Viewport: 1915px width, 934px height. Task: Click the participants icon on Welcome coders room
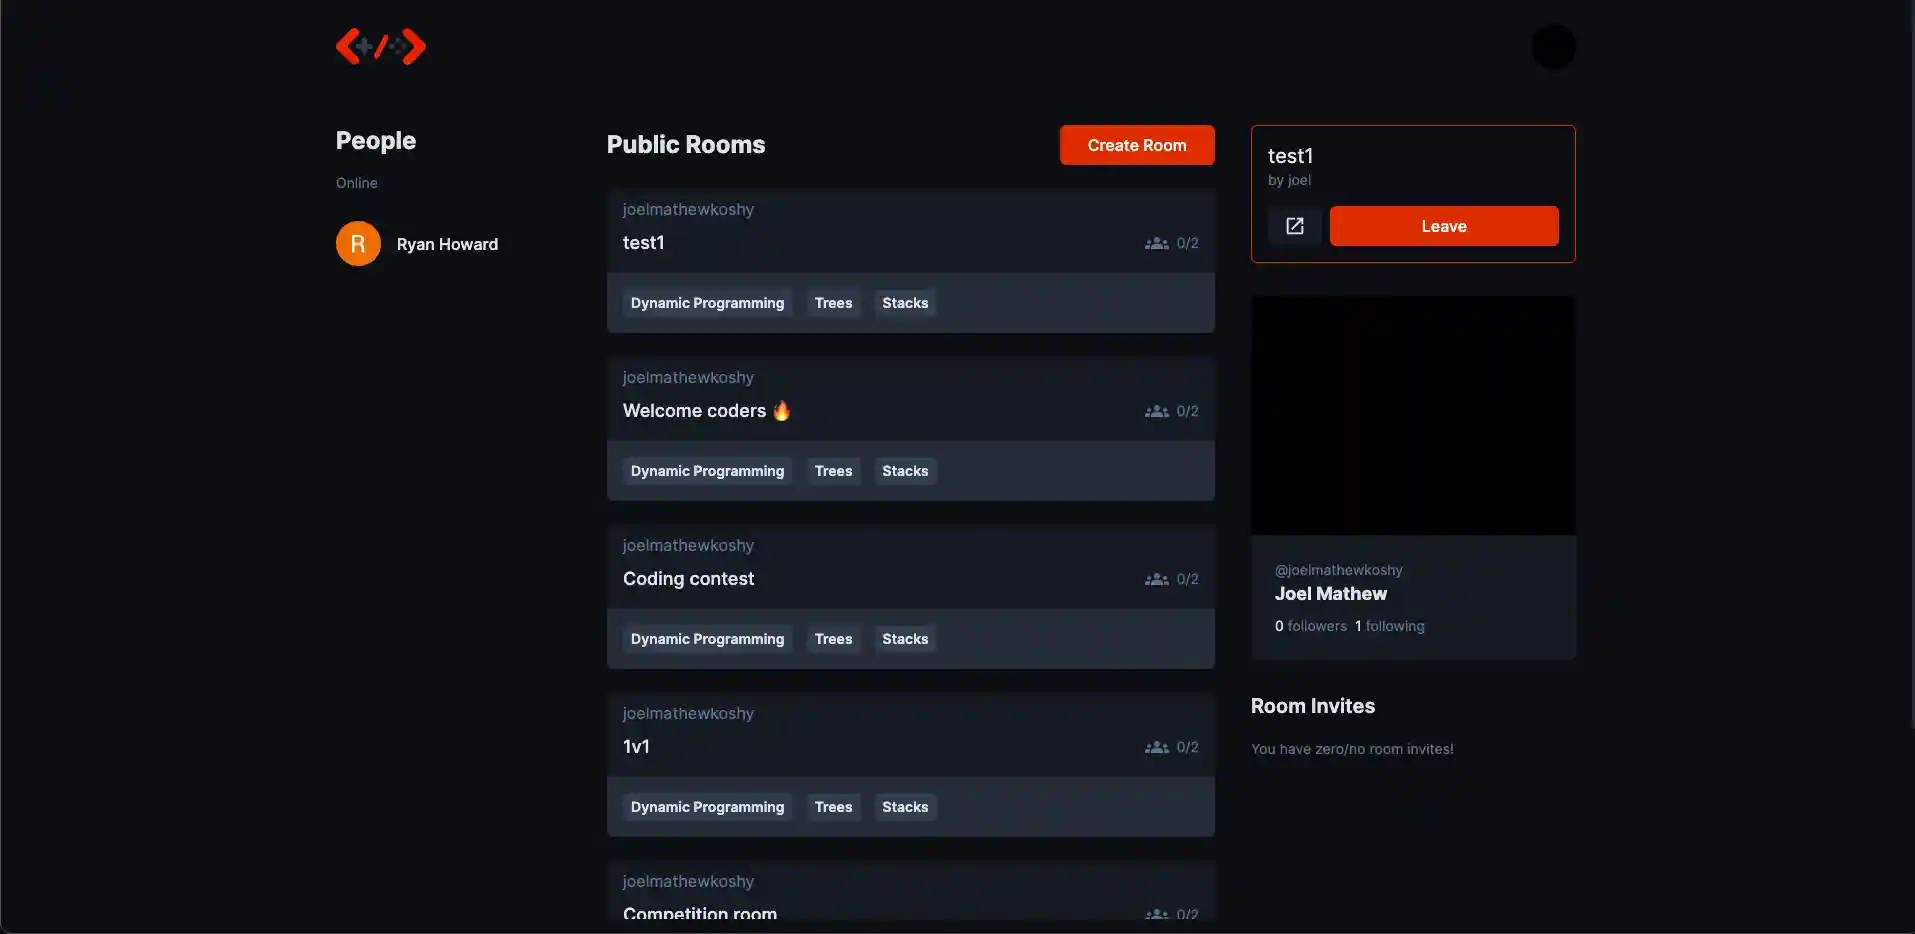tap(1156, 411)
